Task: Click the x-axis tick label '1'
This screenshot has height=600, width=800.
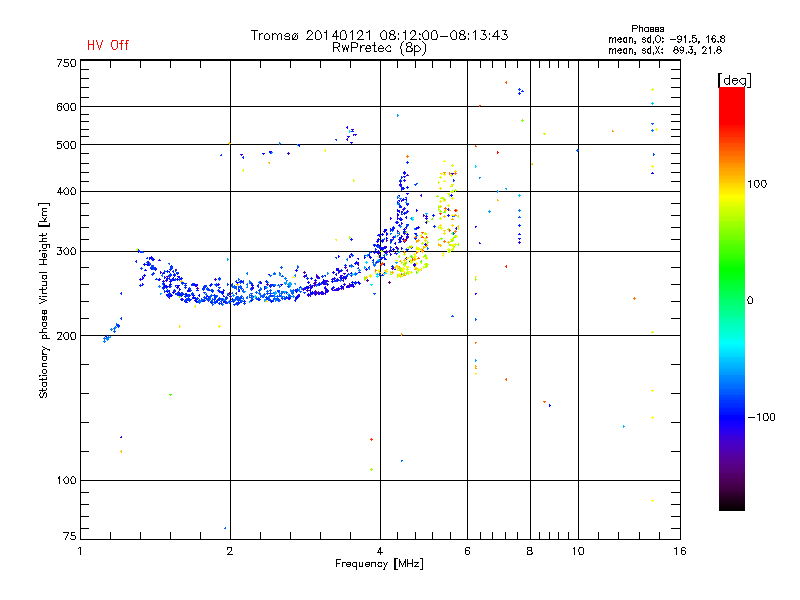Action: tap(80, 551)
